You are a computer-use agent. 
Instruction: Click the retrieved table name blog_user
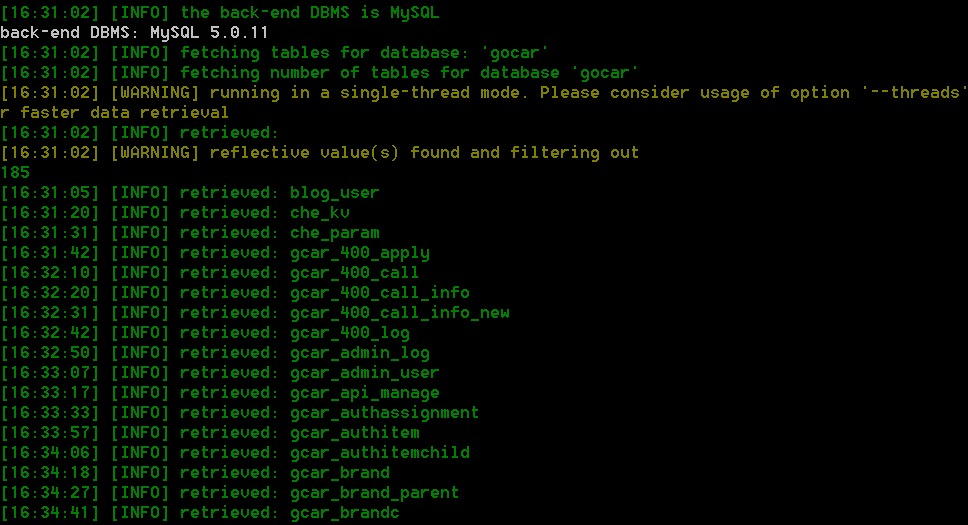334,193
